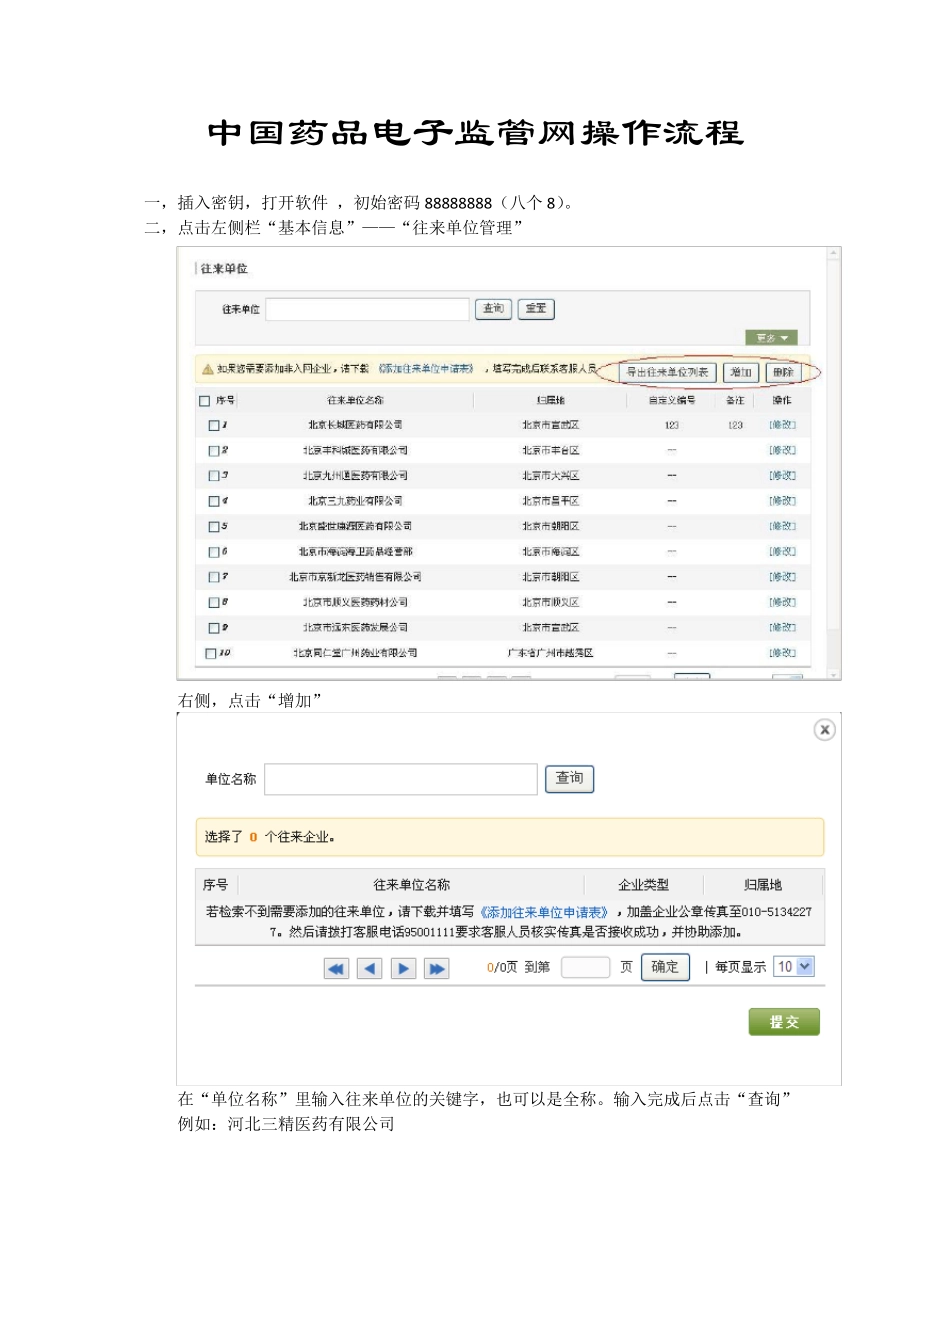Screen dimensions: 950x1344
Task: Click 北京市昌平区 cell
Action: 550,501
